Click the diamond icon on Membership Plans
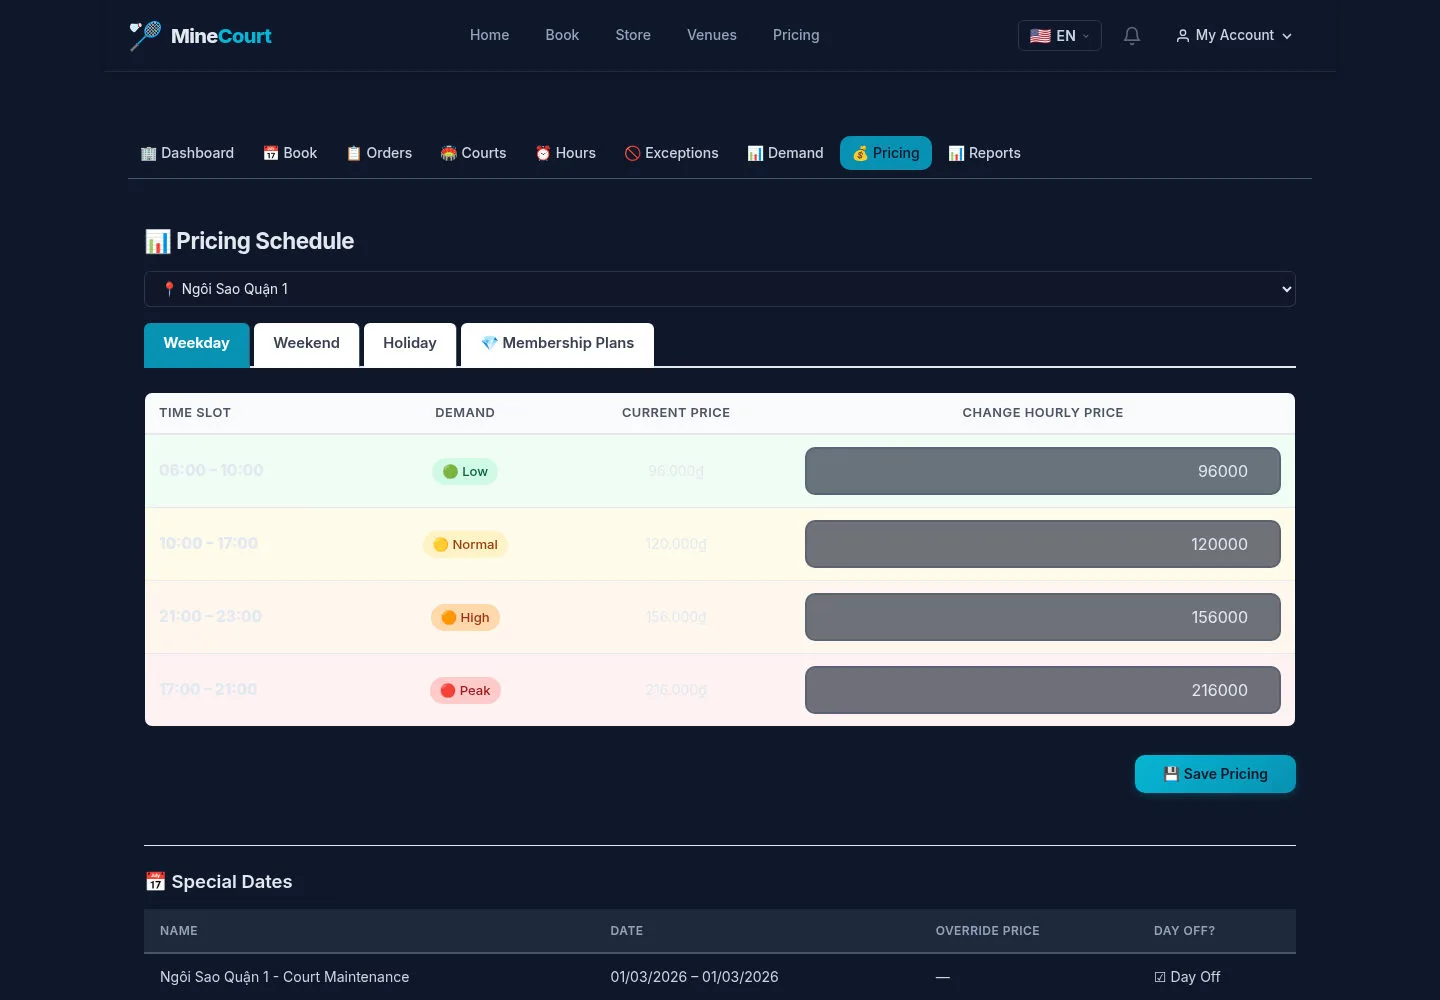 tap(489, 343)
